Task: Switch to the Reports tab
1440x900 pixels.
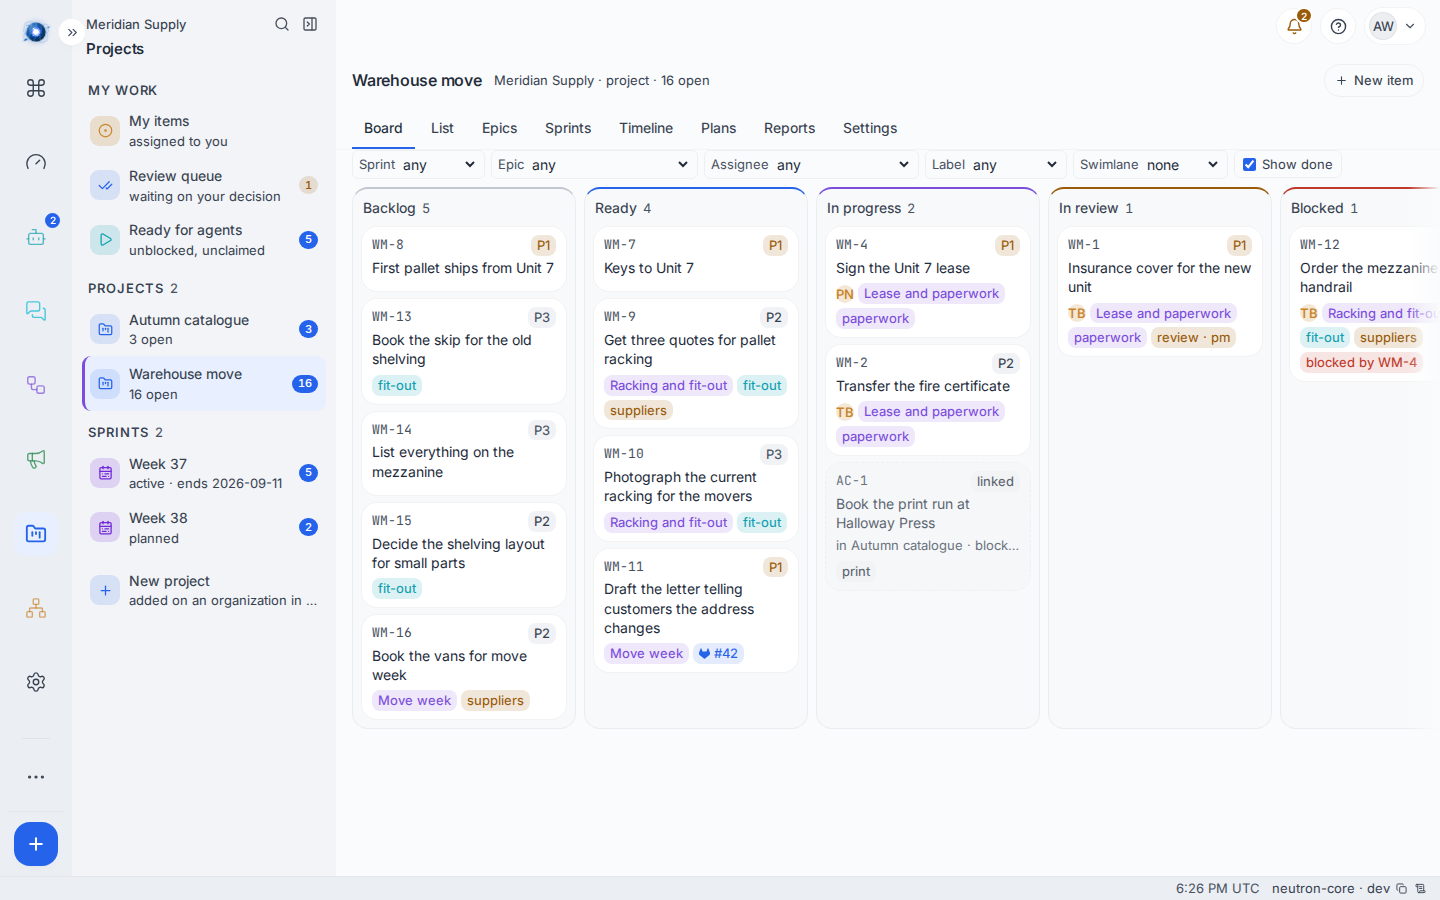Action: 789,128
